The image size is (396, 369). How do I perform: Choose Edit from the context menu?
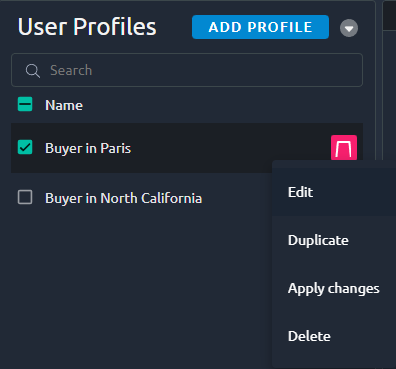(x=334, y=192)
